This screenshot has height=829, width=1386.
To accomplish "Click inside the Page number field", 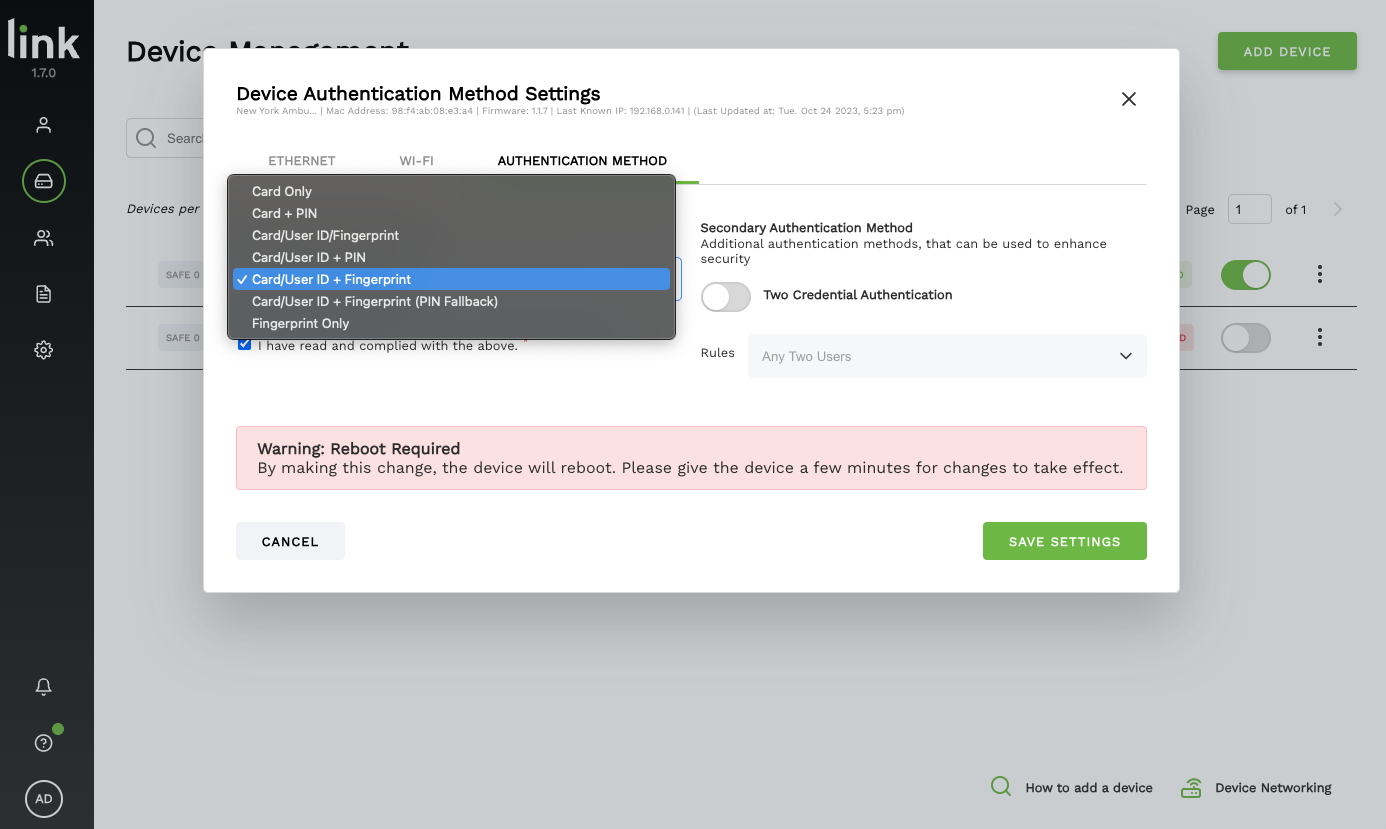I will (1249, 209).
